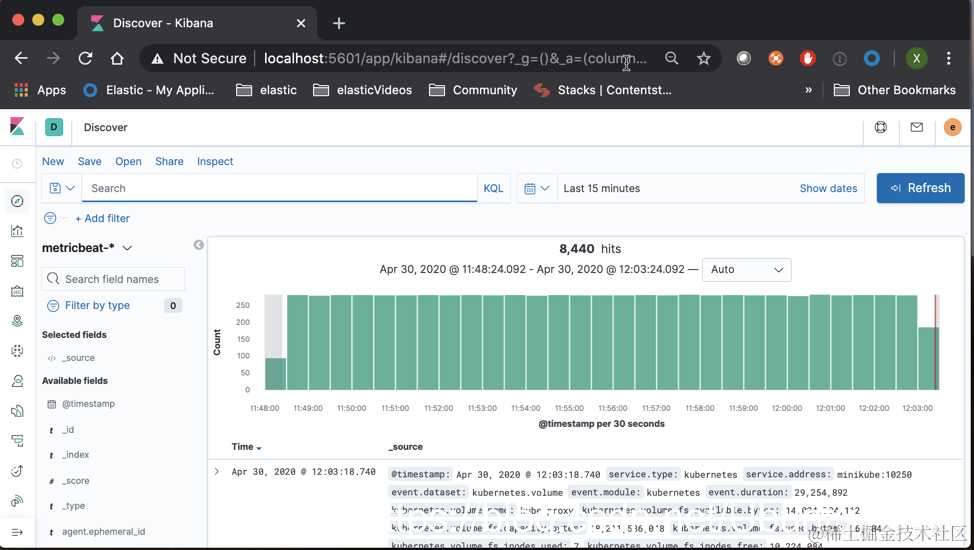Select the Discover compass icon in sidebar
The height and width of the screenshot is (550, 974).
17,201
